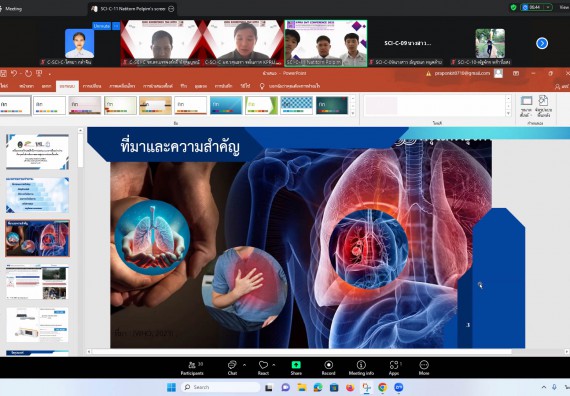Click the Format Background ribbon icon
This screenshot has width=570, height=396.
pos(543,106)
